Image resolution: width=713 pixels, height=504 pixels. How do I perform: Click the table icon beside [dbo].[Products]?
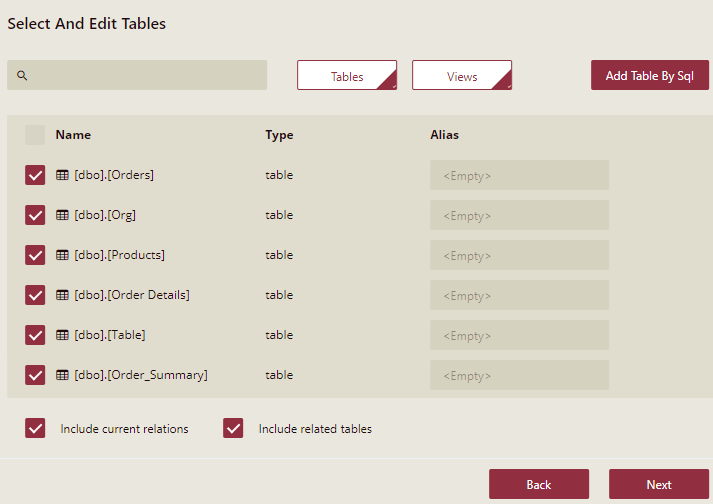coord(62,255)
